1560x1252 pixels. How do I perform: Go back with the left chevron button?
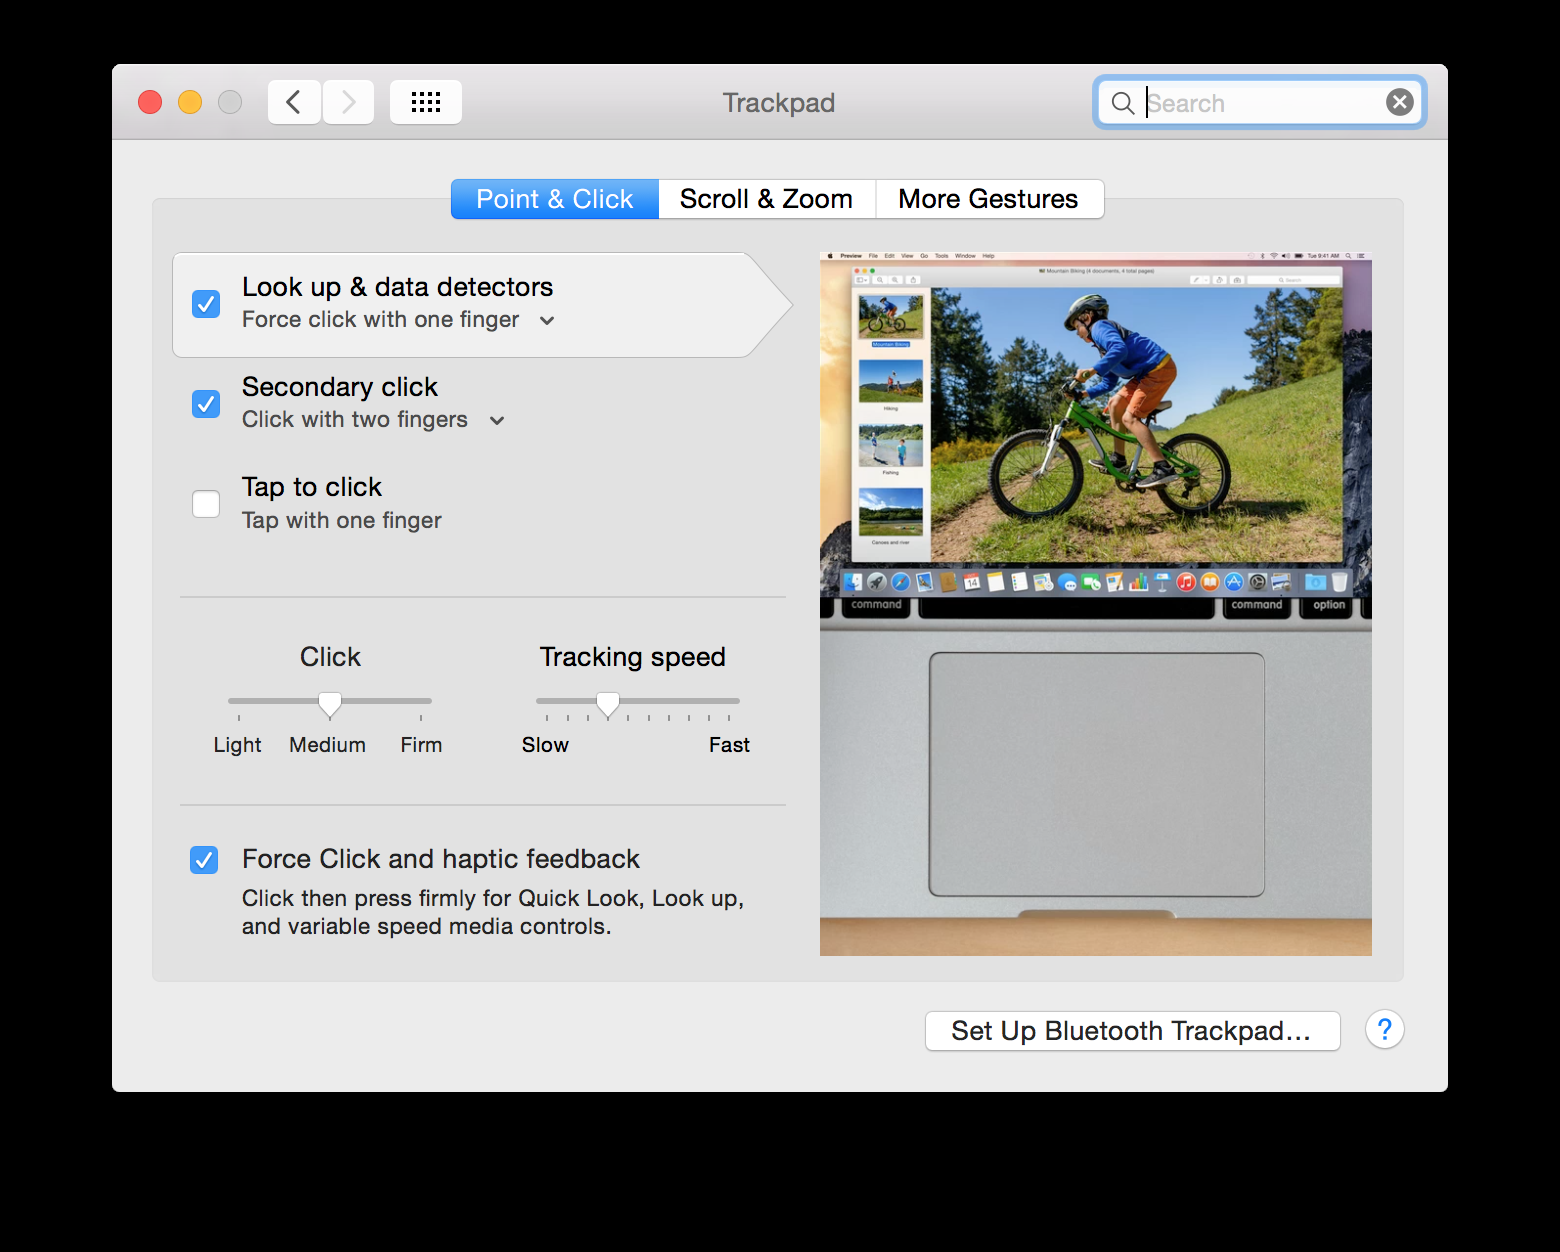coord(294,102)
